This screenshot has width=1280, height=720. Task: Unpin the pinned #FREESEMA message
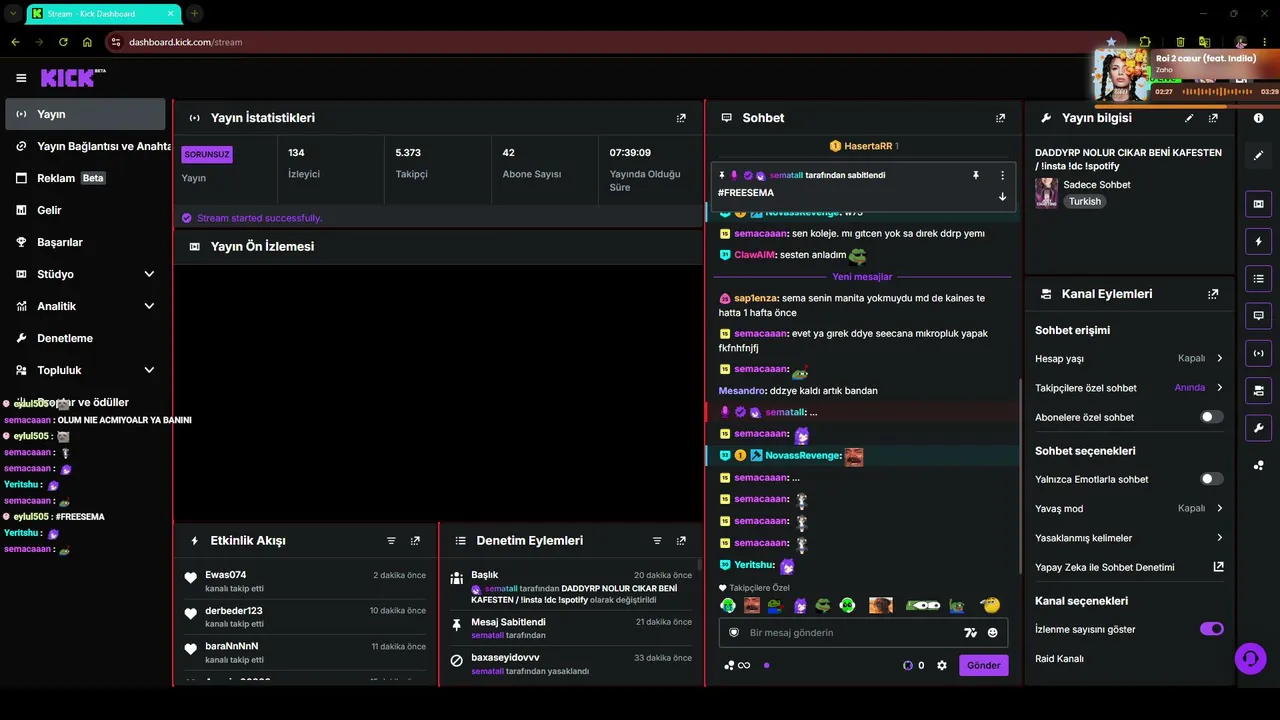point(976,175)
